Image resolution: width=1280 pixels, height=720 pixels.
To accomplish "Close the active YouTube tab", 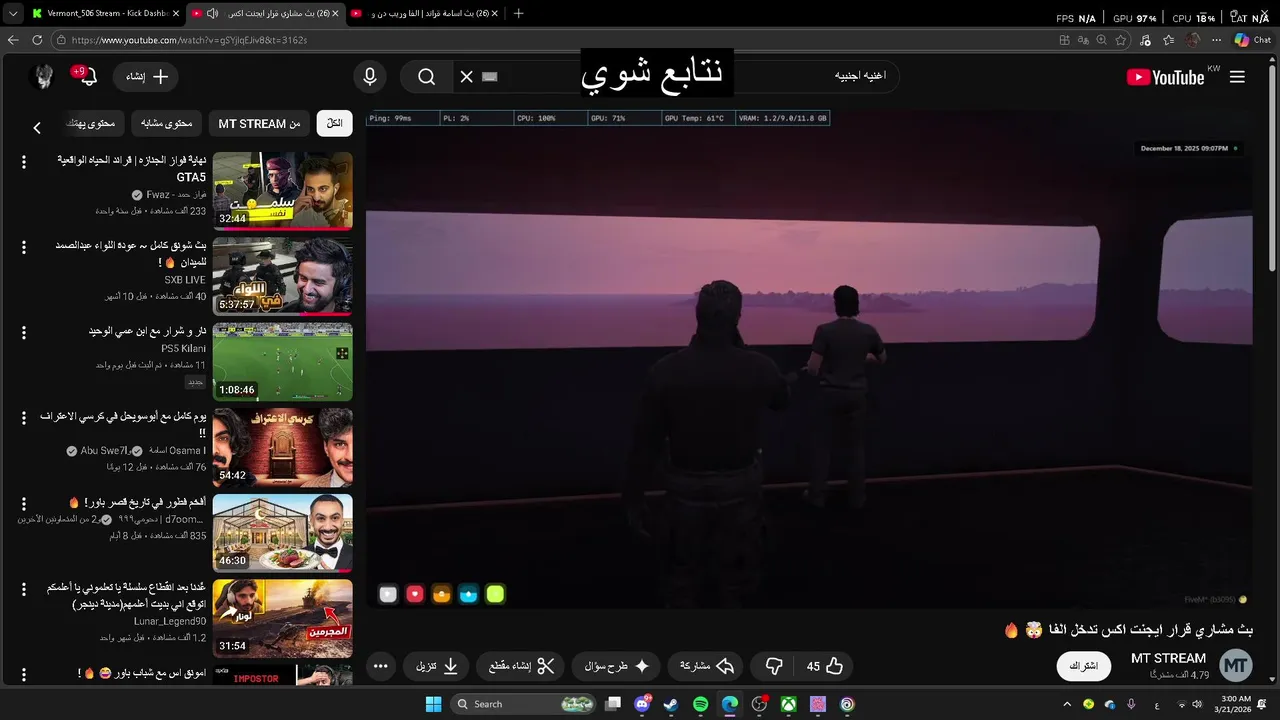I will (x=333, y=14).
